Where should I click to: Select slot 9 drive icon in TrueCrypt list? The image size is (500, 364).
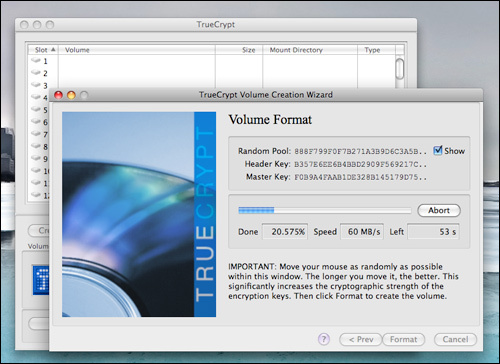[36, 158]
